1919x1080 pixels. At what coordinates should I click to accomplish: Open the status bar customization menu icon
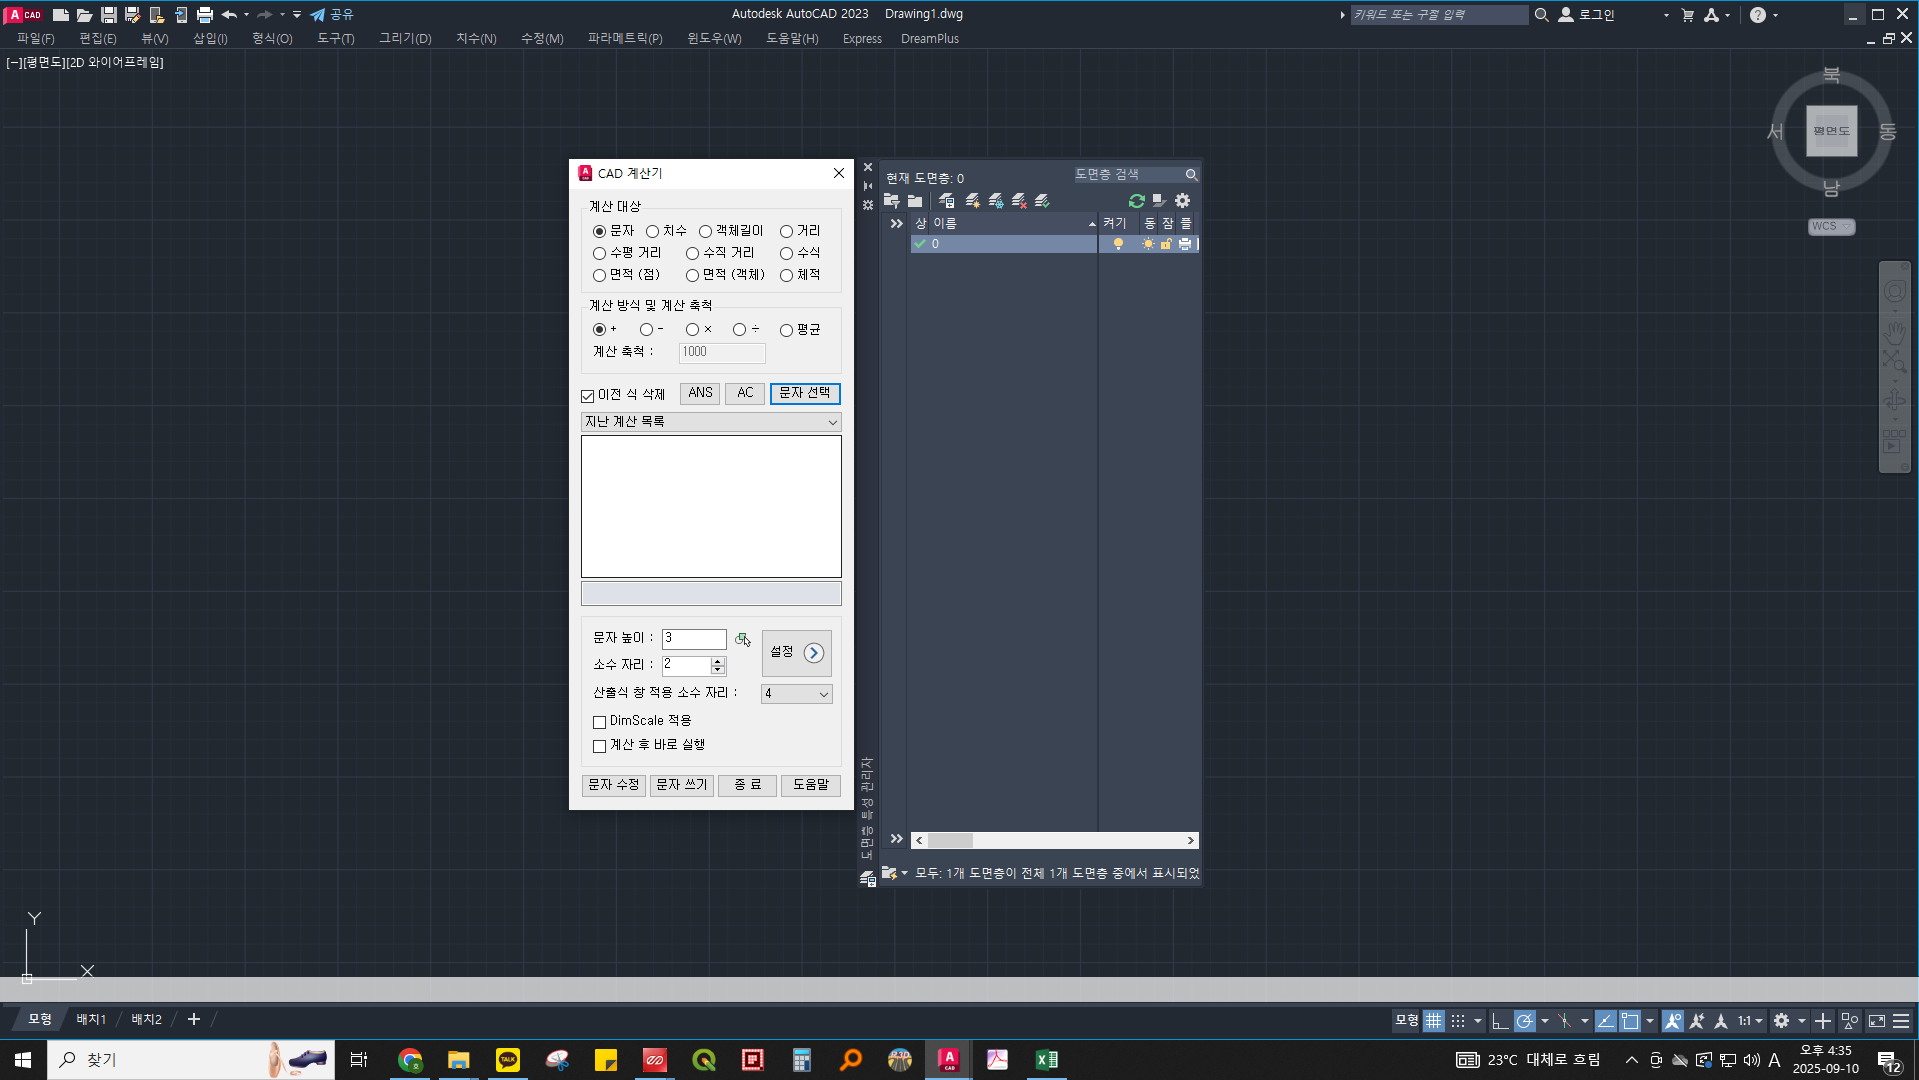[x=1901, y=1021]
